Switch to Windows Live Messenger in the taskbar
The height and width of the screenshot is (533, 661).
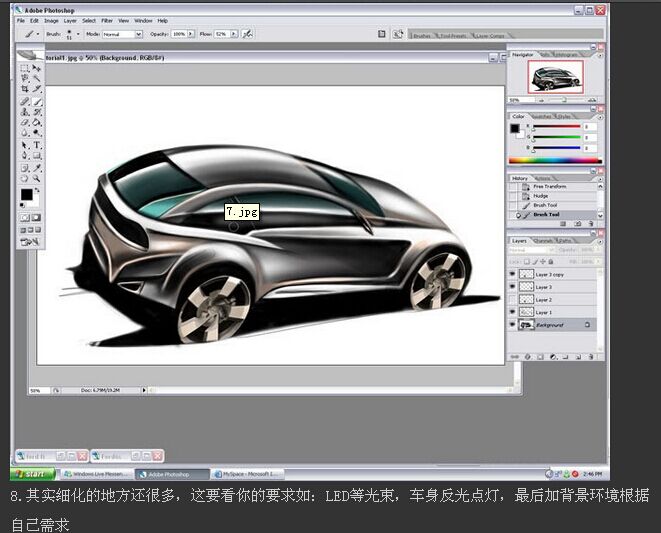[x=95, y=474]
